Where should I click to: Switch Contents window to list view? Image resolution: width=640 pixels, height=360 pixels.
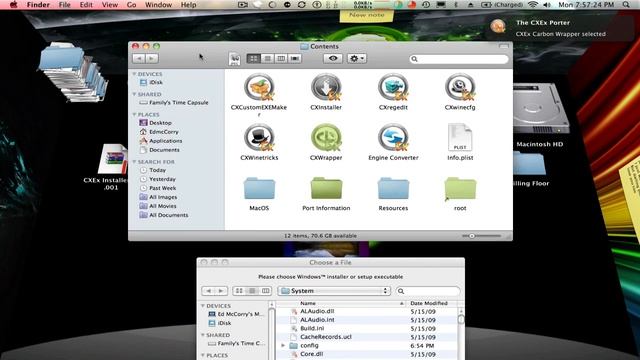267,59
